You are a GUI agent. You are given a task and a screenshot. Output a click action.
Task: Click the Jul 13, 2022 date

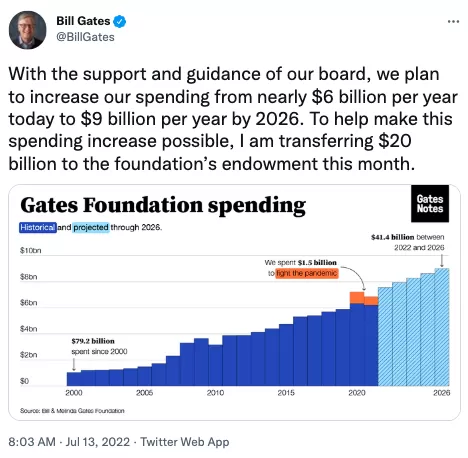point(98,442)
